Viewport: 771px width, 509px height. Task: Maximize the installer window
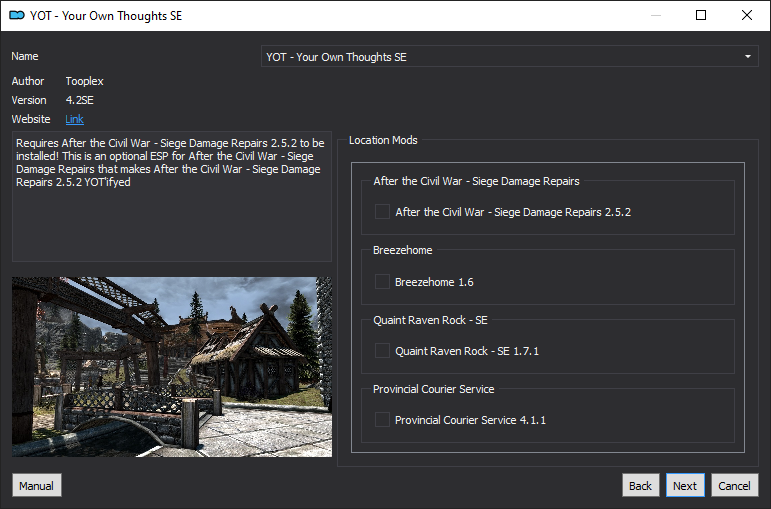pos(701,15)
